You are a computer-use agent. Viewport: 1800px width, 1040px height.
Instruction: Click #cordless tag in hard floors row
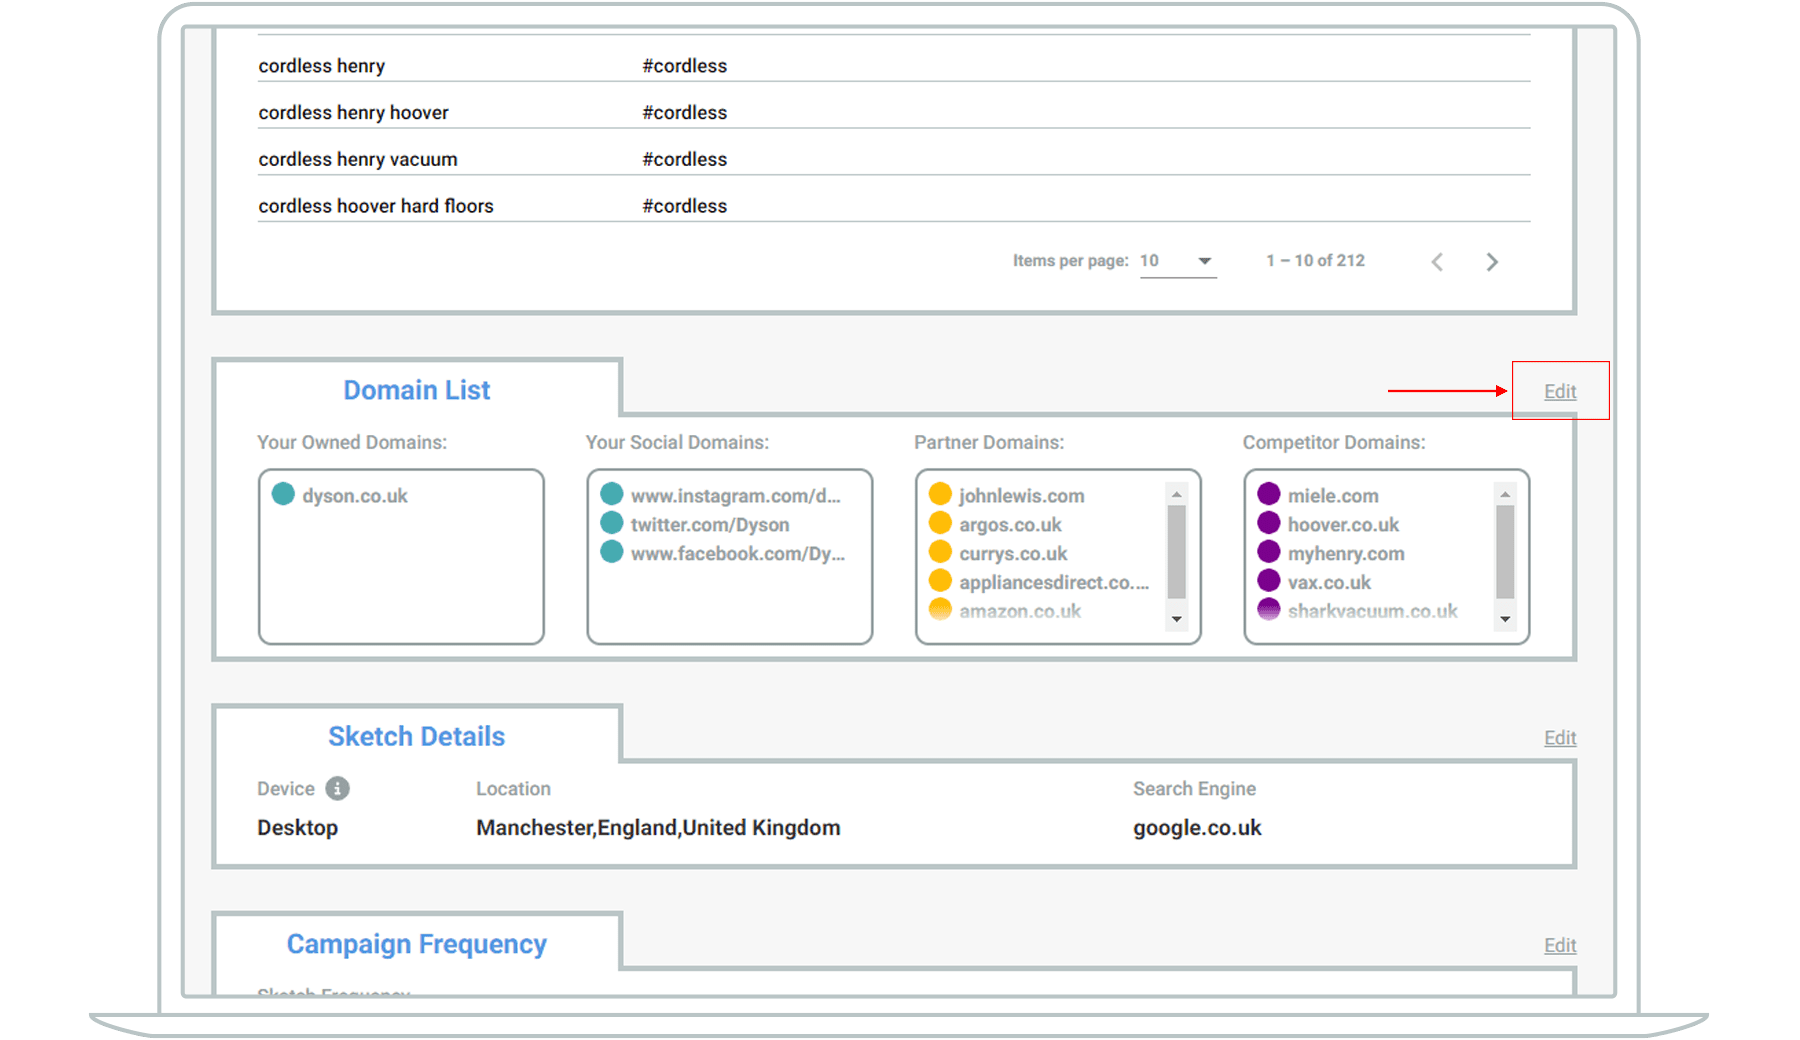[684, 206]
